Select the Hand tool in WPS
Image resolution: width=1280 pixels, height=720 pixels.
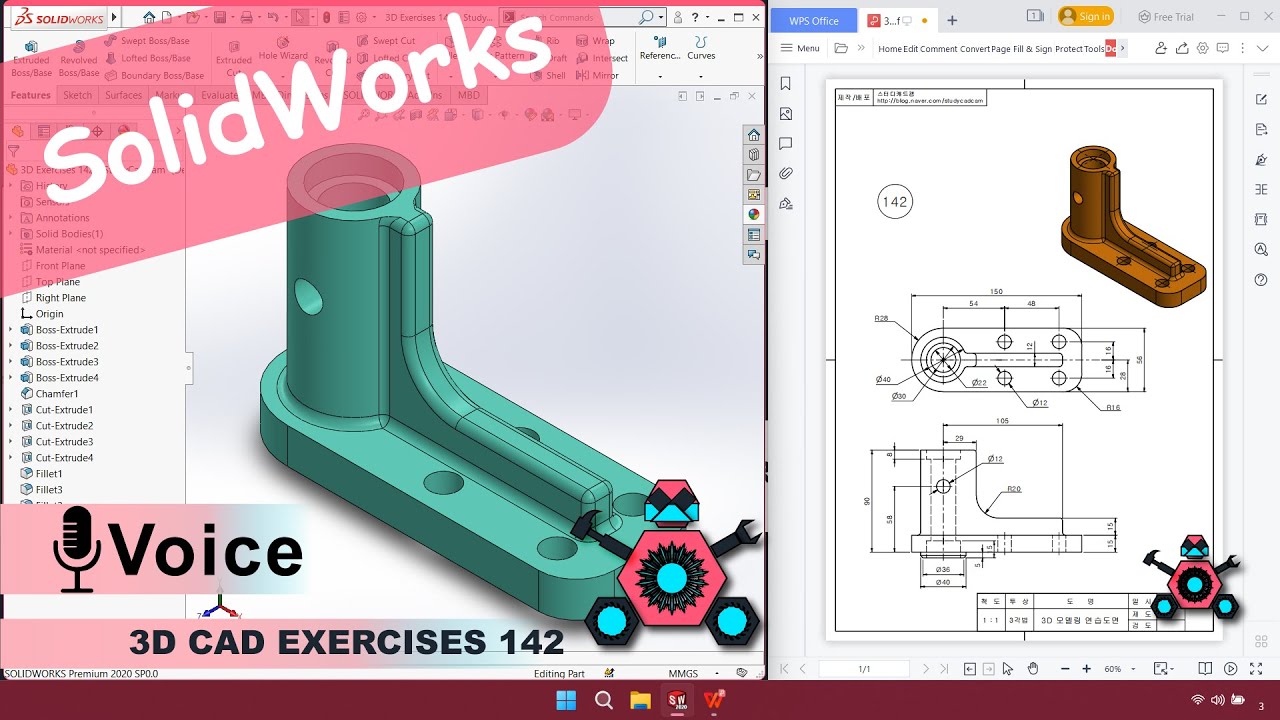1033,668
